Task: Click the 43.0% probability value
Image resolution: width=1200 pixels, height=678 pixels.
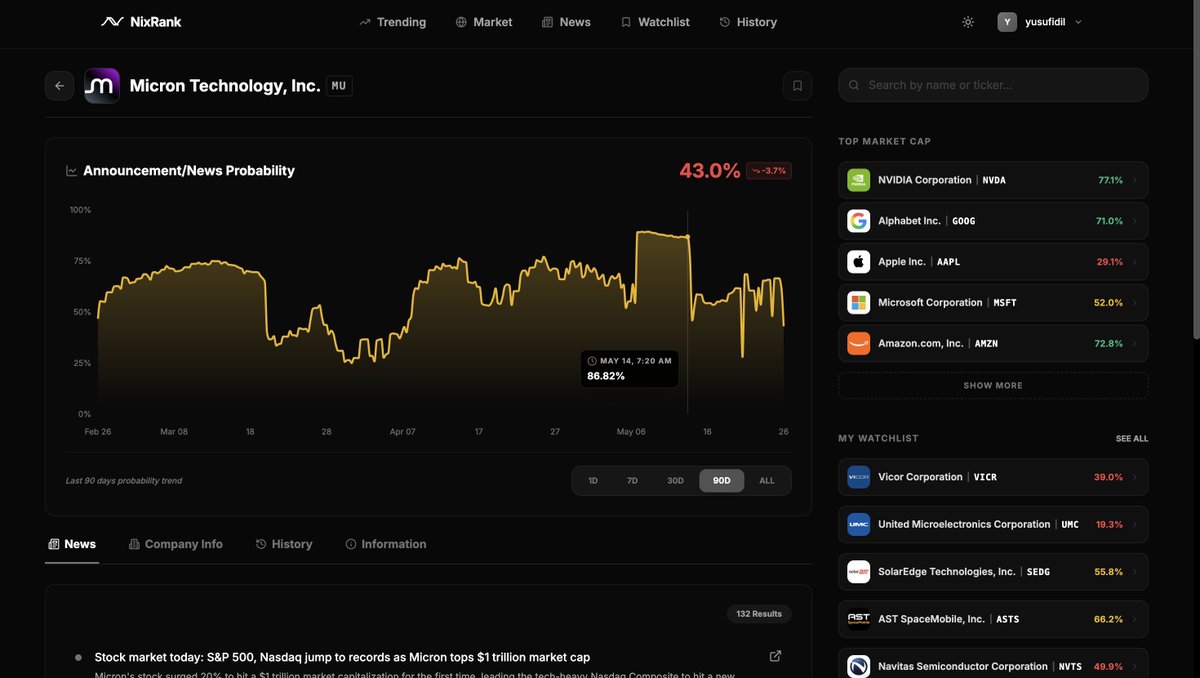Action: pyautogui.click(x=710, y=171)
